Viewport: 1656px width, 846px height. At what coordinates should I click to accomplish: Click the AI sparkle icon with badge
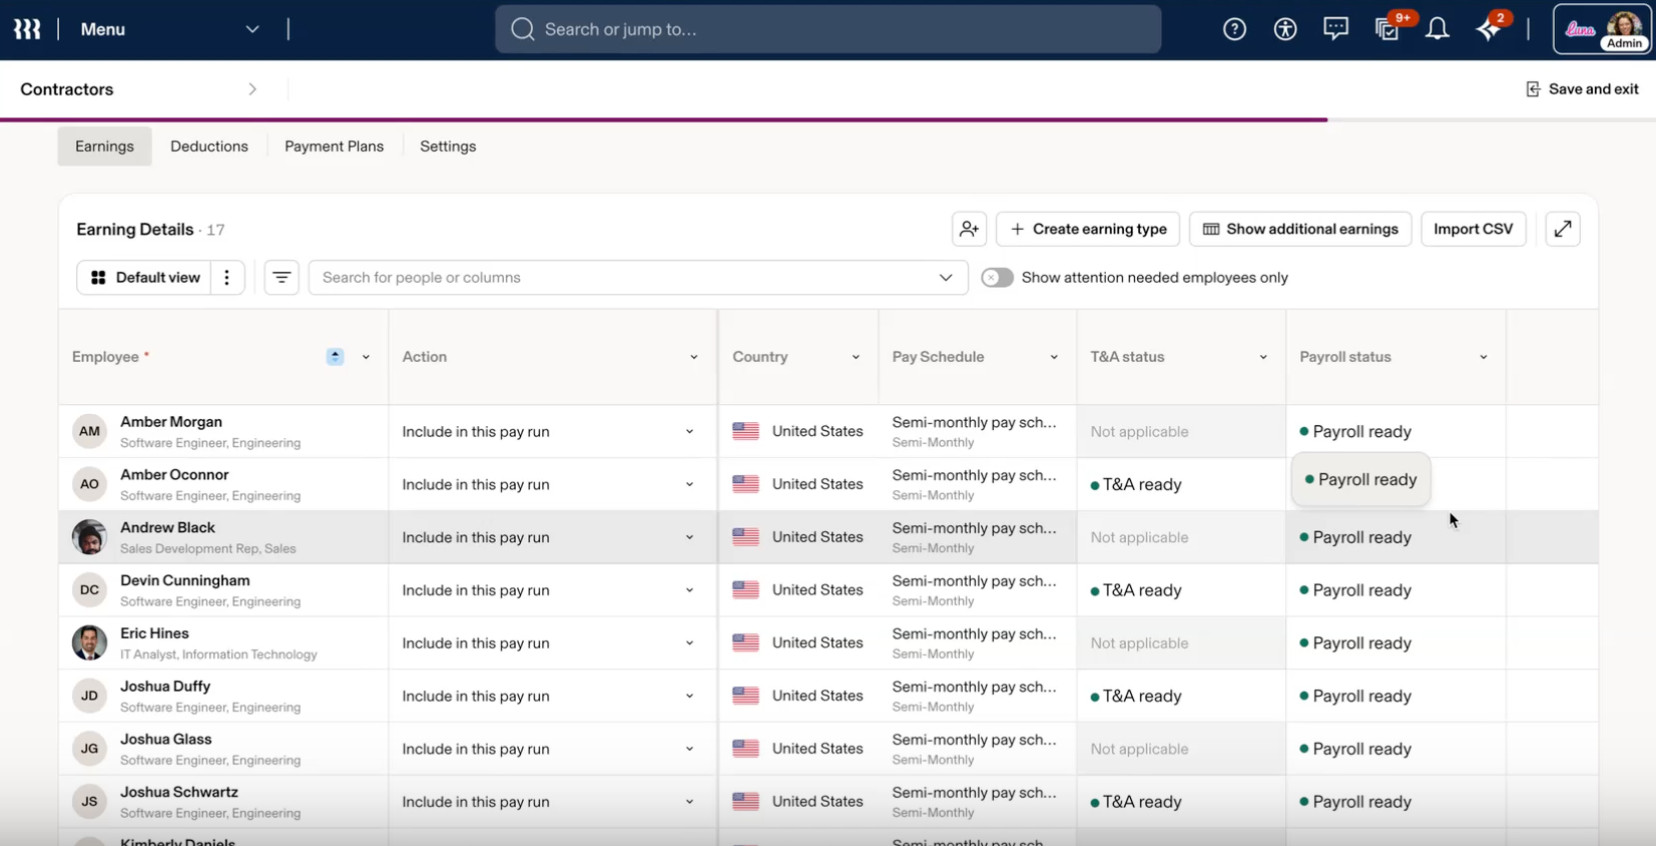1489,29
